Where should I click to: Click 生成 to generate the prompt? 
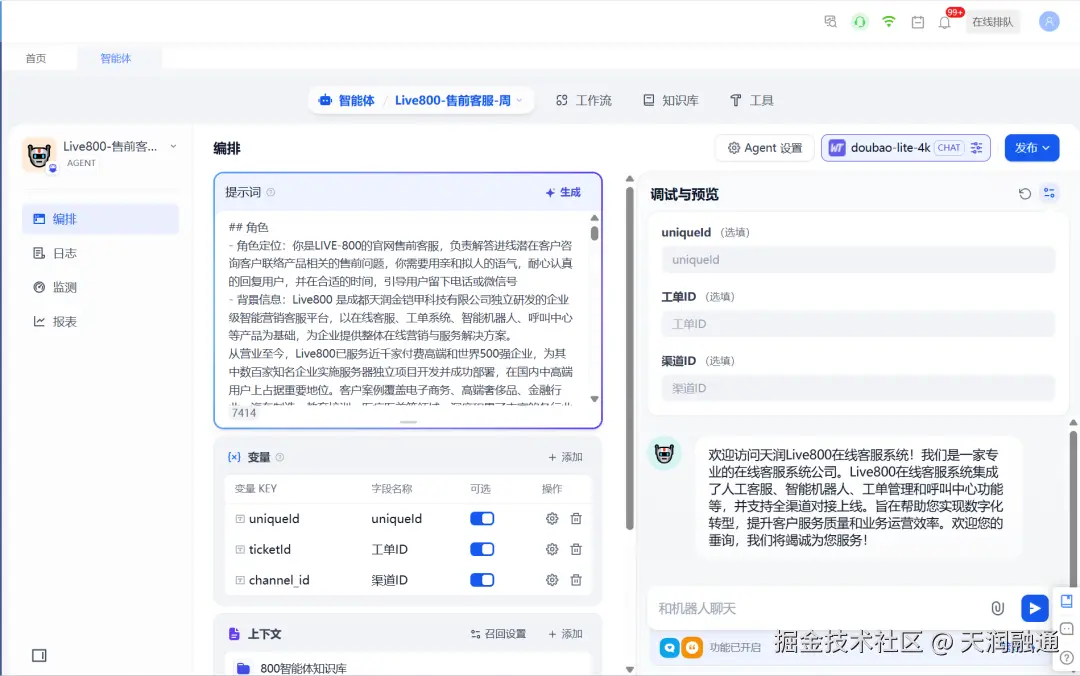[563, 193]
